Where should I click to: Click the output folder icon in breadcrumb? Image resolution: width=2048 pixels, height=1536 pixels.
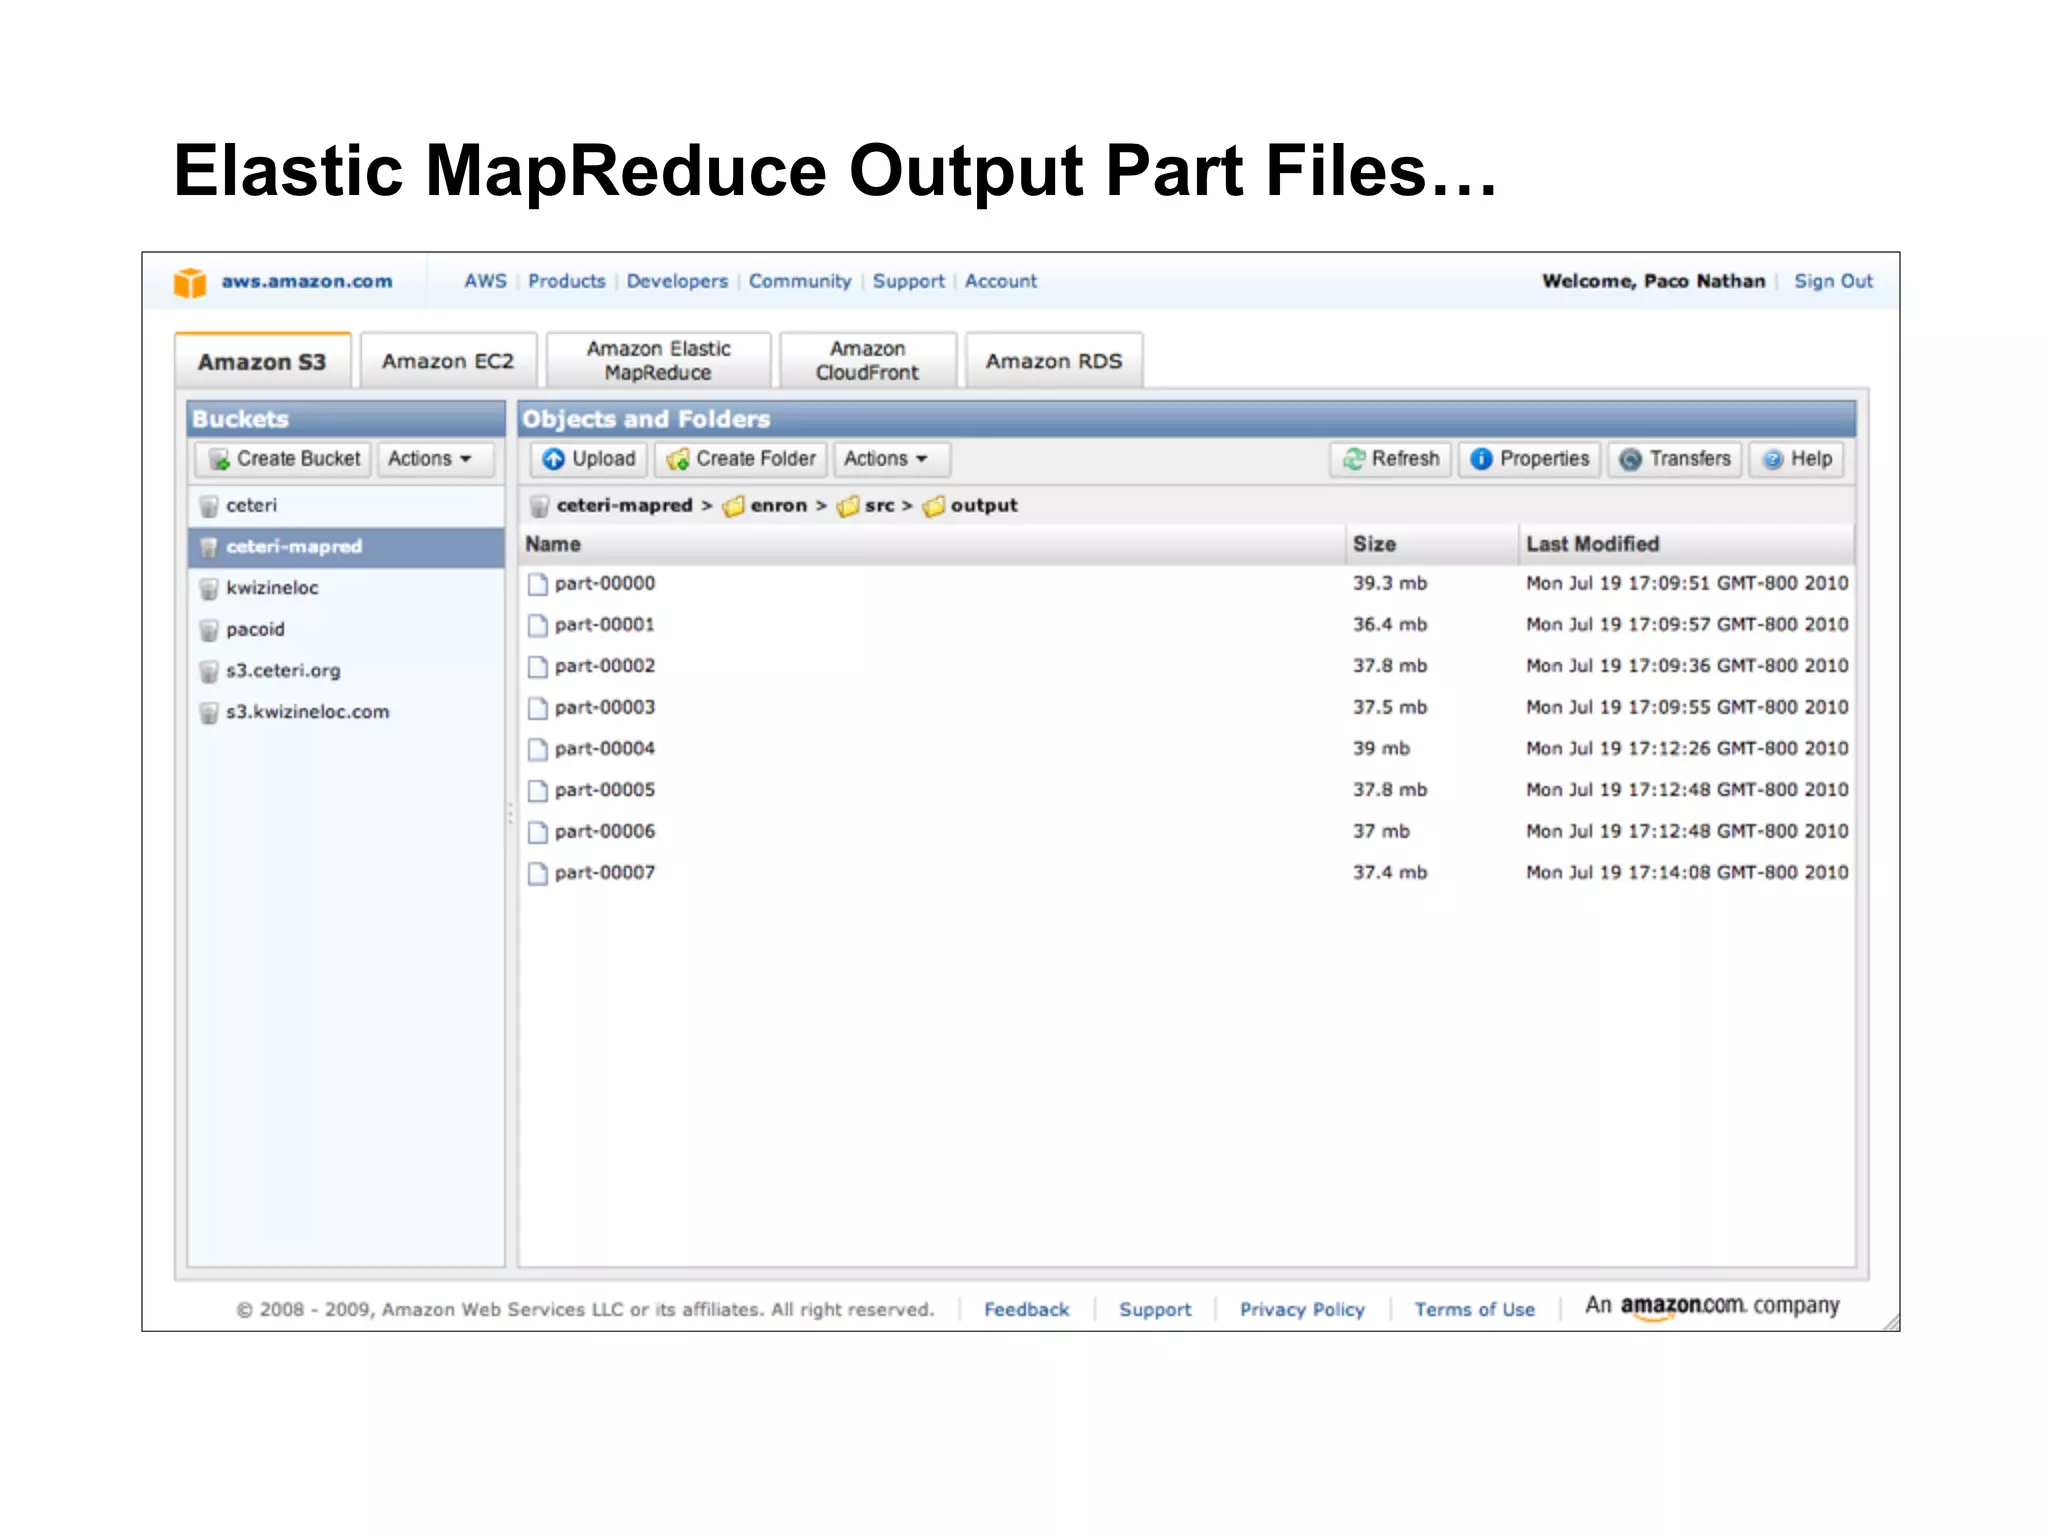tap(934, 507)
